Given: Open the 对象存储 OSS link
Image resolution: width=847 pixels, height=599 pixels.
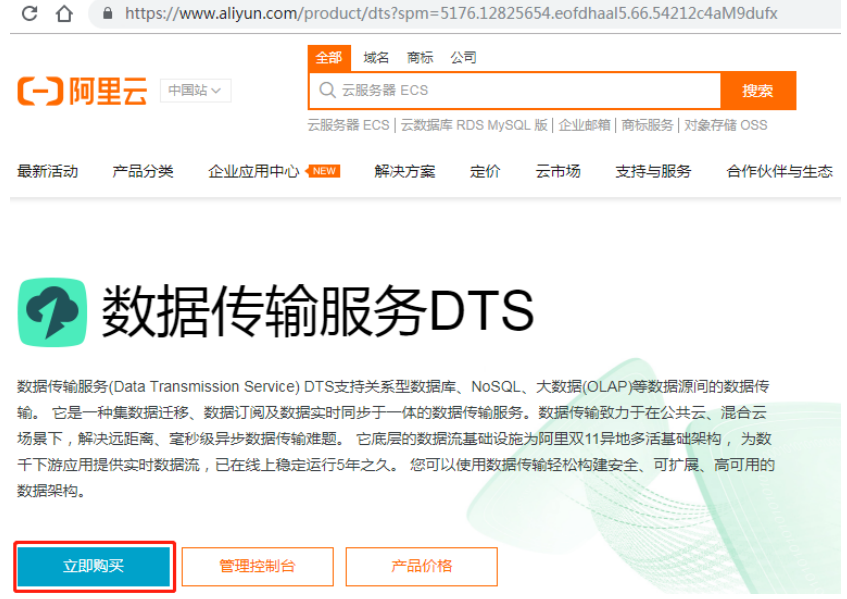Looking at the screenshot, I should [725, 125].
